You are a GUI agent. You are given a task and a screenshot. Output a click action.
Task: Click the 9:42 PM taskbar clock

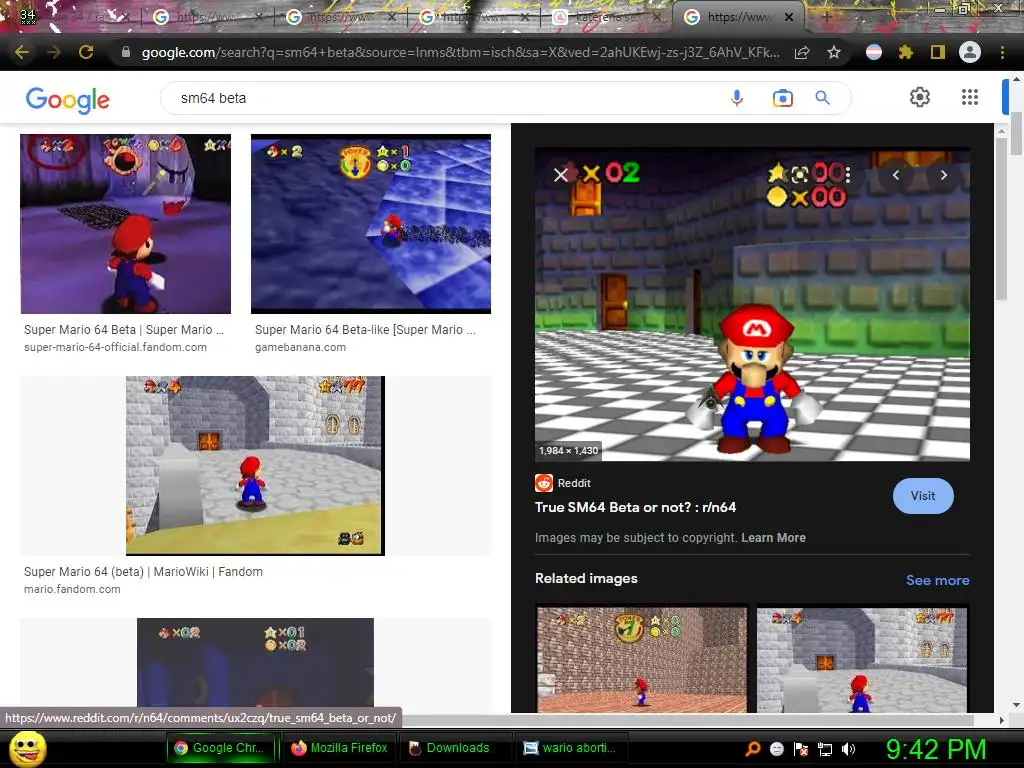click(935, 749)
